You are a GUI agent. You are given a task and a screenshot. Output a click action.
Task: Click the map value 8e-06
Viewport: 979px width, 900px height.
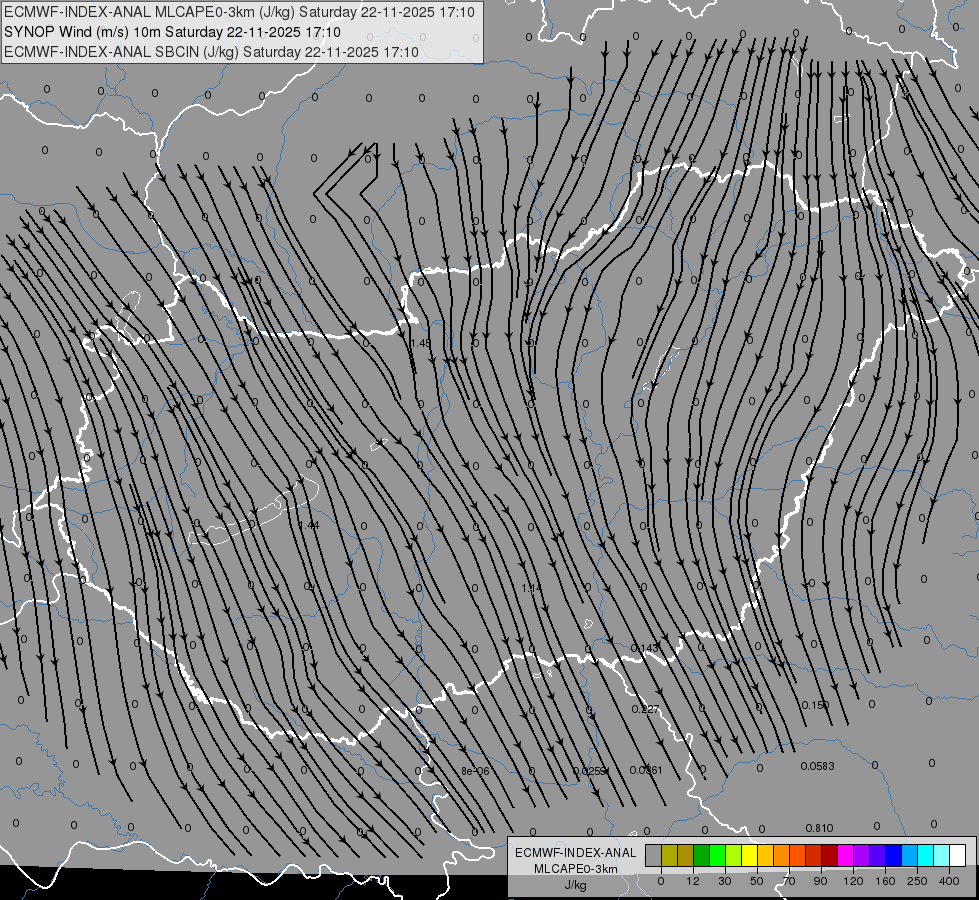(475, 771)
